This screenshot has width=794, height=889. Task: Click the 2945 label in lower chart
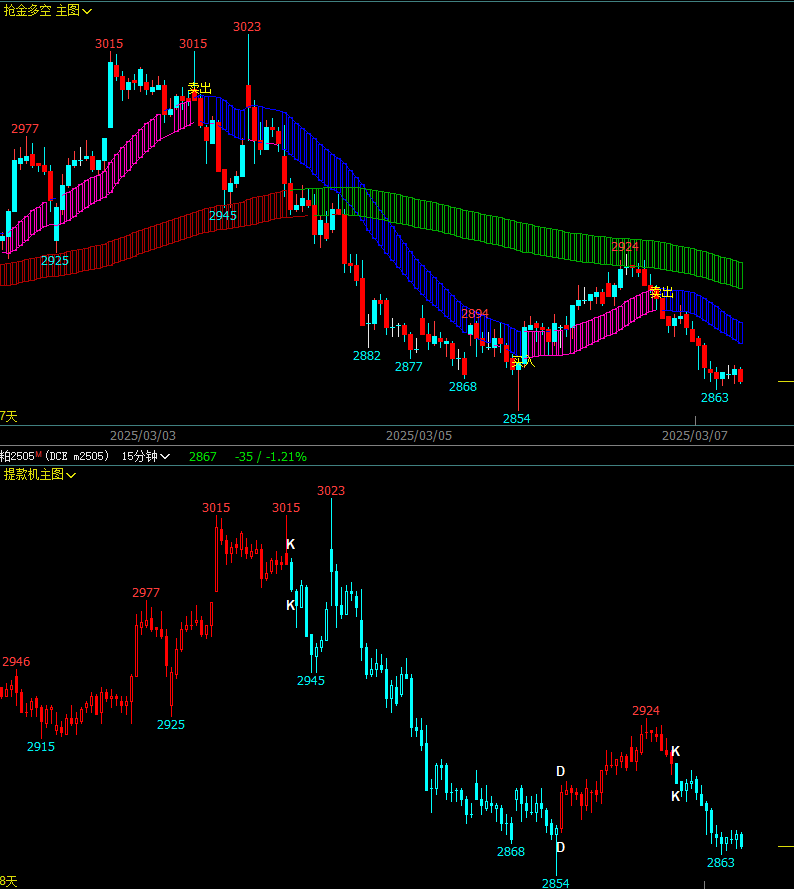(311, 680)
